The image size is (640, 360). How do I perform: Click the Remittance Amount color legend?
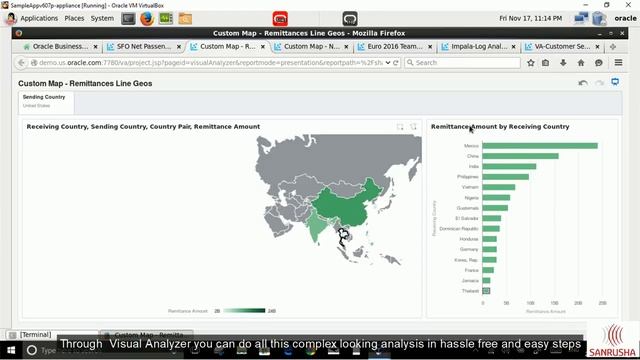pyautogui.click(x=244, y=311)
